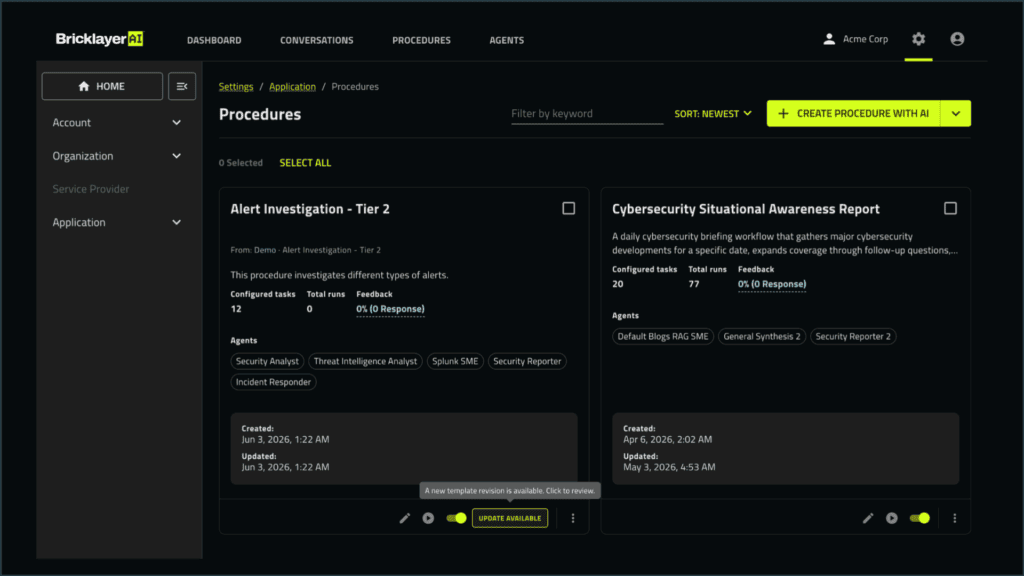The width and height of the screenshot is (1024, 576).
Task: Open settings via the gear icon
Action: click(918, 39)
